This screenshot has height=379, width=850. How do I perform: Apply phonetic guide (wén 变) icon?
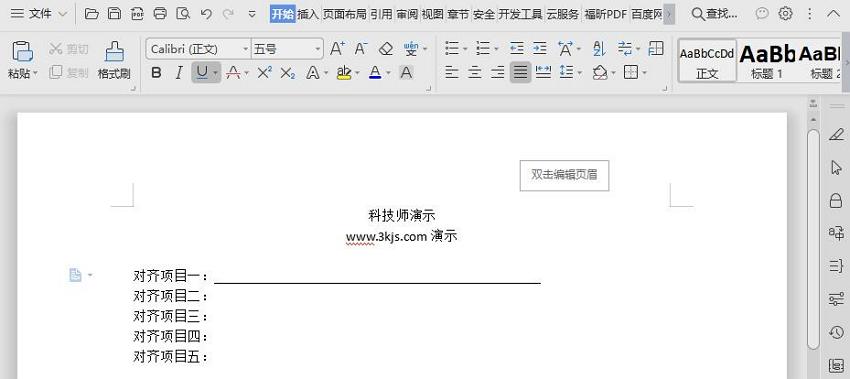click(411, 49)
